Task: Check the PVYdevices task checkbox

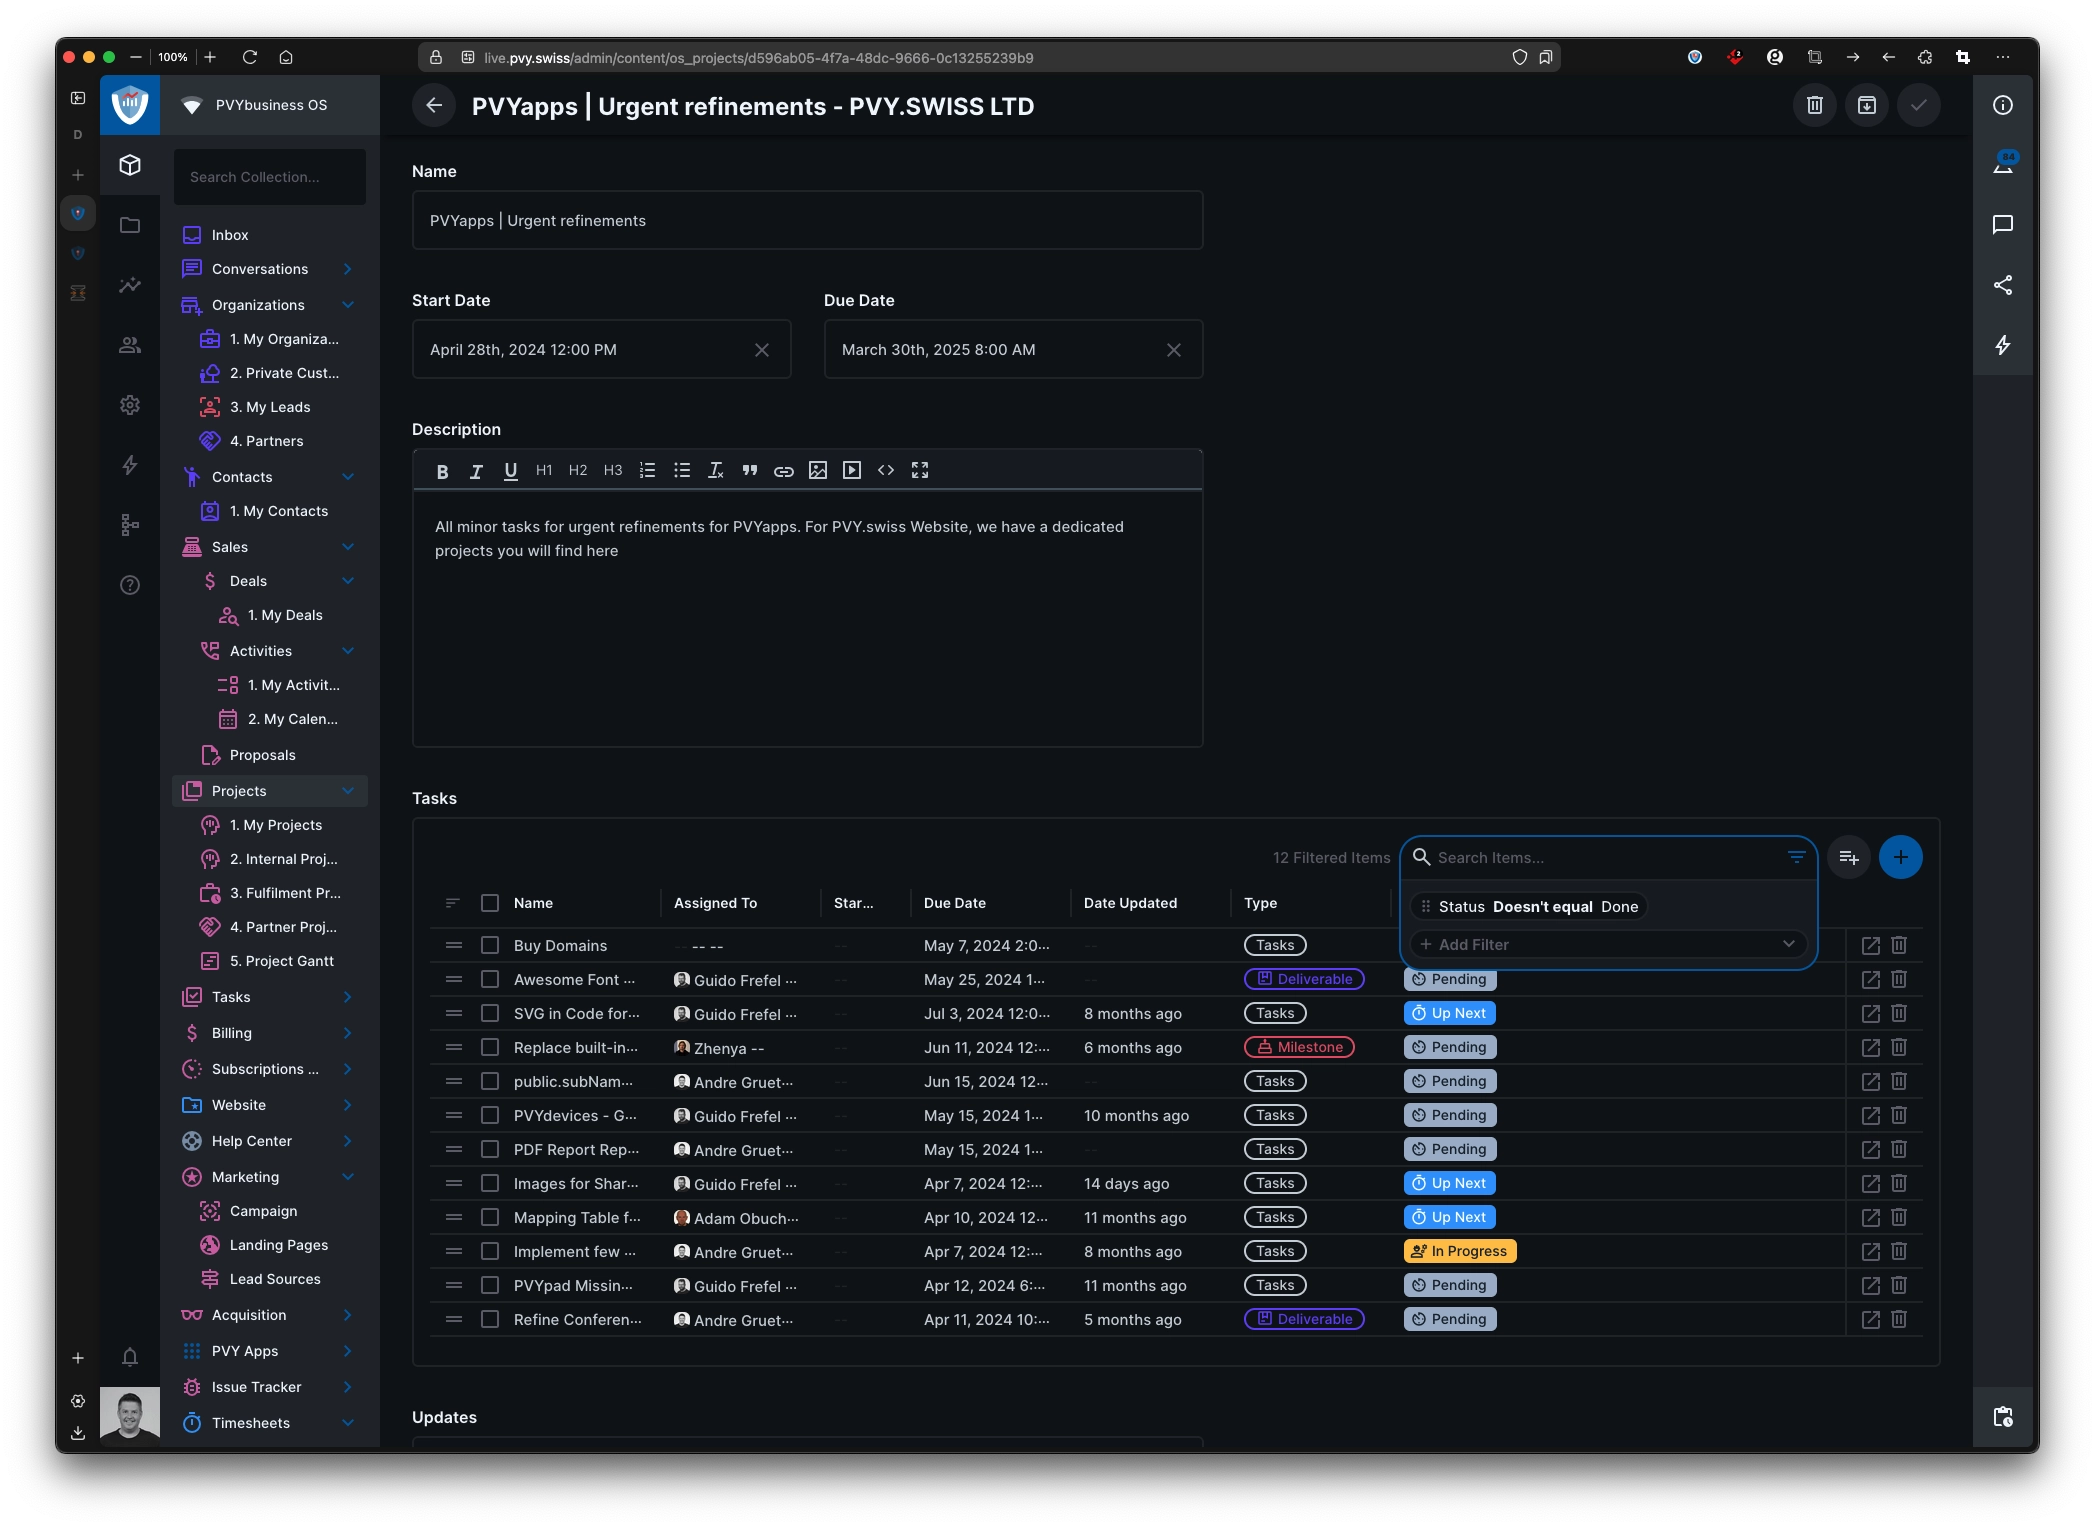Action: coord(490,1115)
